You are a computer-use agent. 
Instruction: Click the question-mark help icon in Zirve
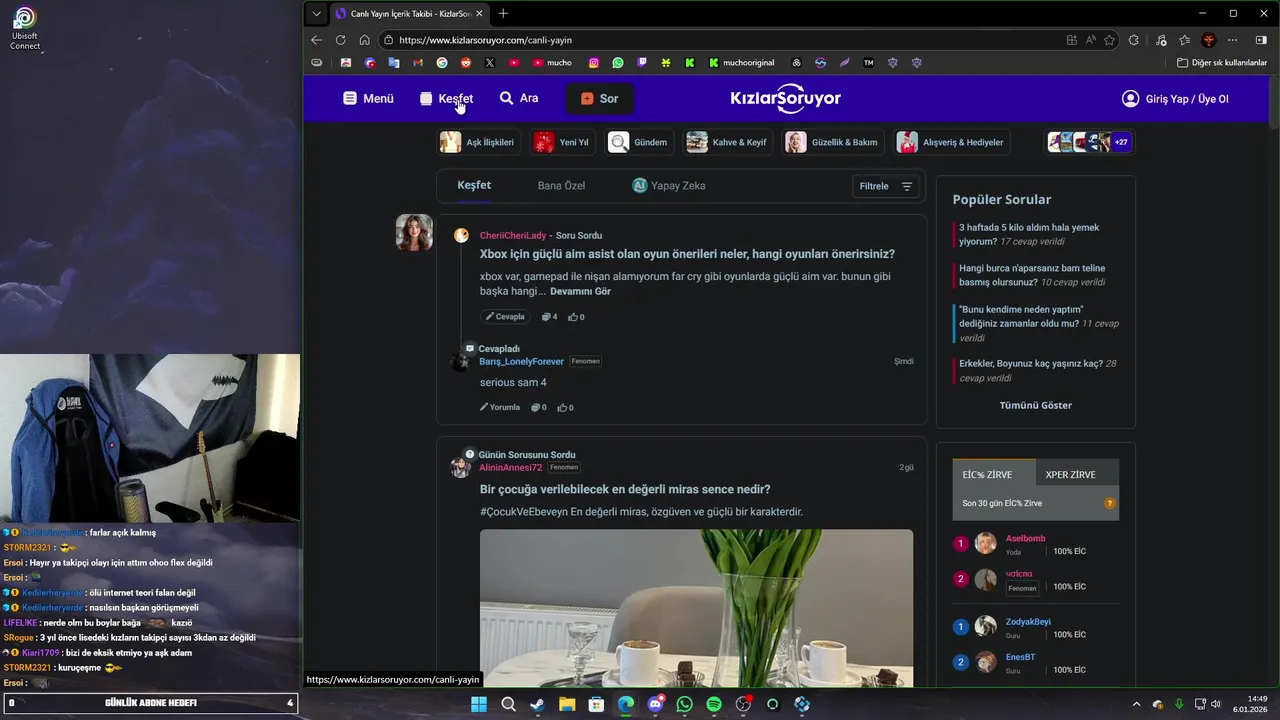tap(1110, 503)
